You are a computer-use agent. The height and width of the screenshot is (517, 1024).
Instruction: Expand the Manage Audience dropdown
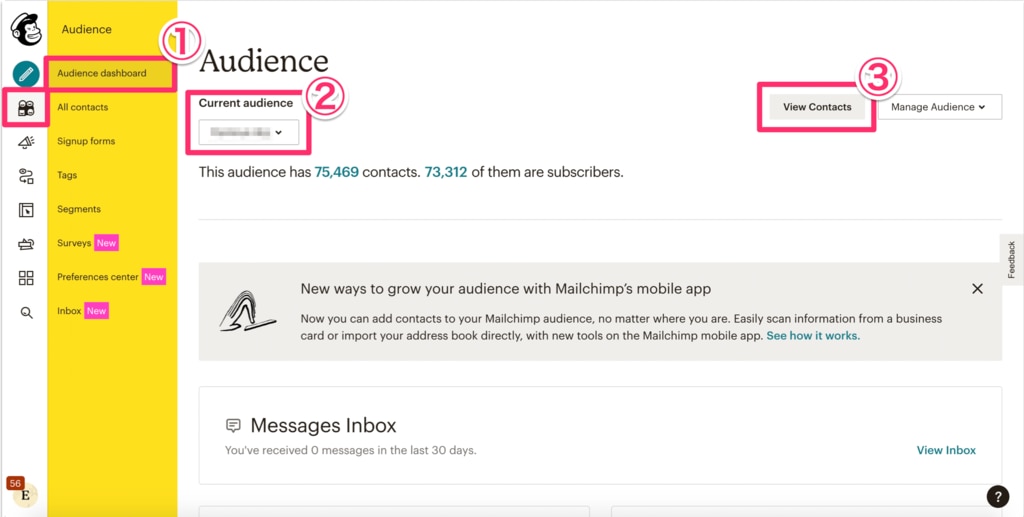(940, 107)
